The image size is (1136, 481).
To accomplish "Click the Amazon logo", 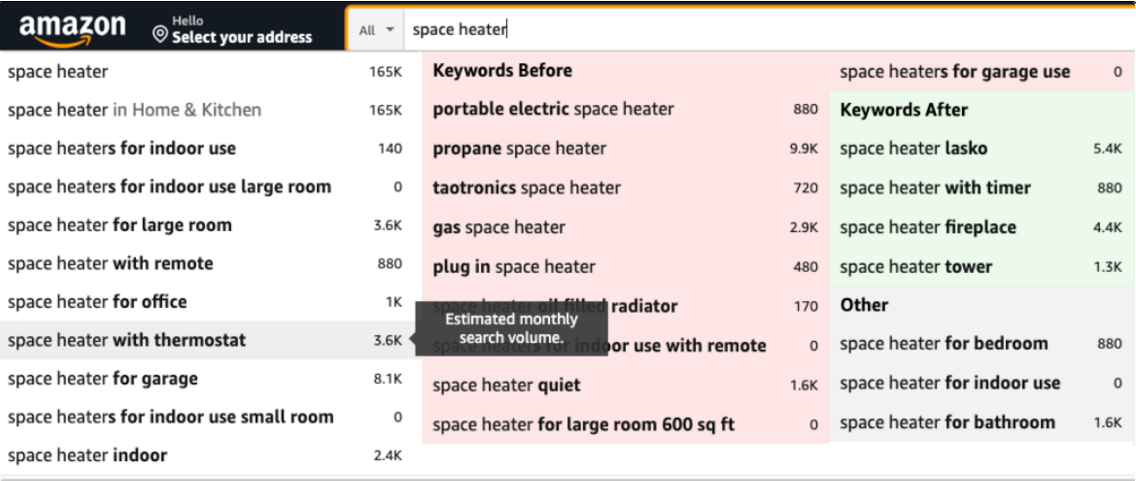I will (72, 29).
